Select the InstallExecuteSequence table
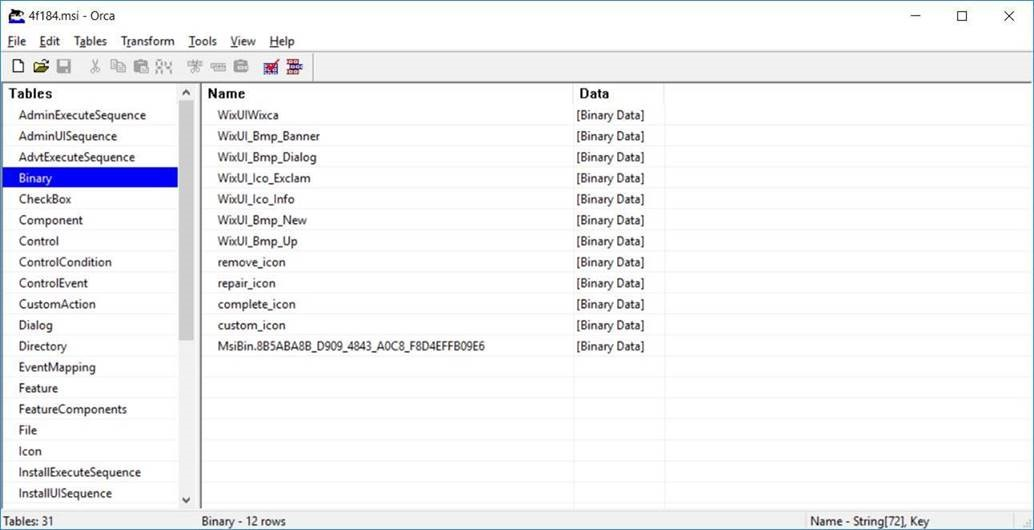This screenshot has height=530, width=1034. pyautogui.click(x=79, y=472)
